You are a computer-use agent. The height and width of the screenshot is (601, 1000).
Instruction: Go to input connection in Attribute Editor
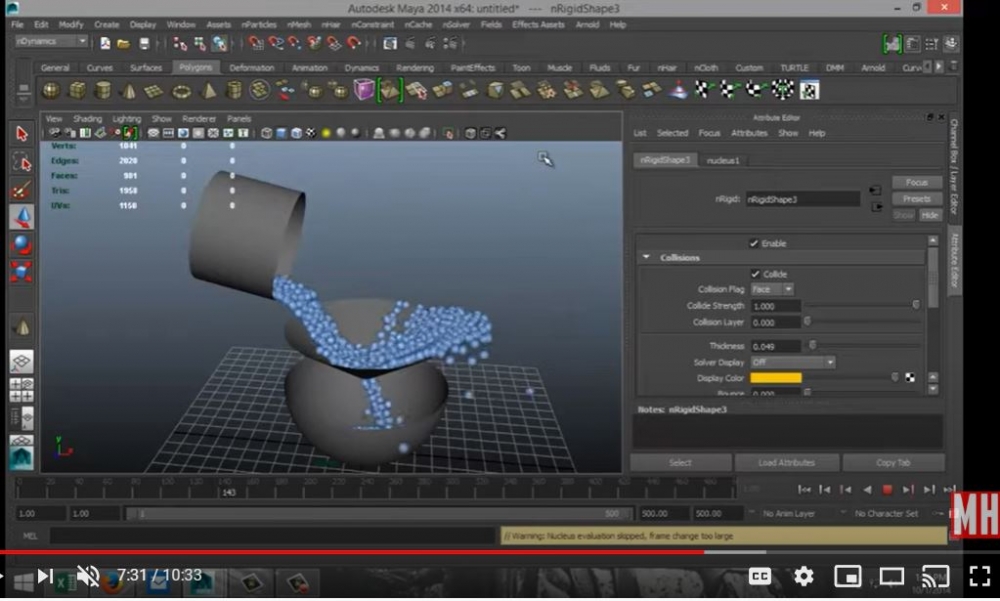click(x=875, y=190)
